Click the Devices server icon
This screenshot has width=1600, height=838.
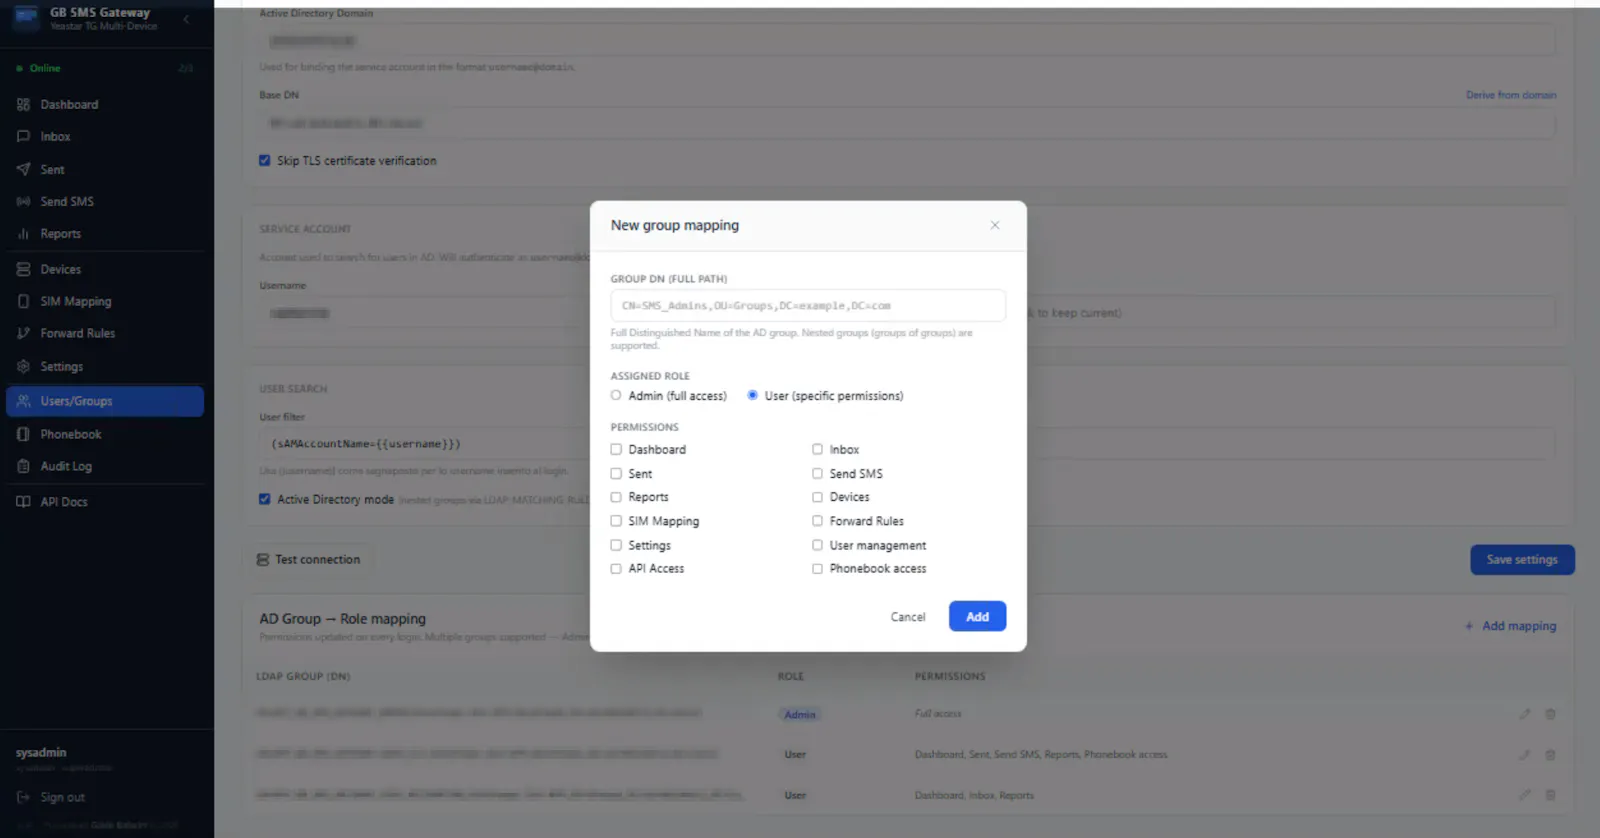point(23,269)
